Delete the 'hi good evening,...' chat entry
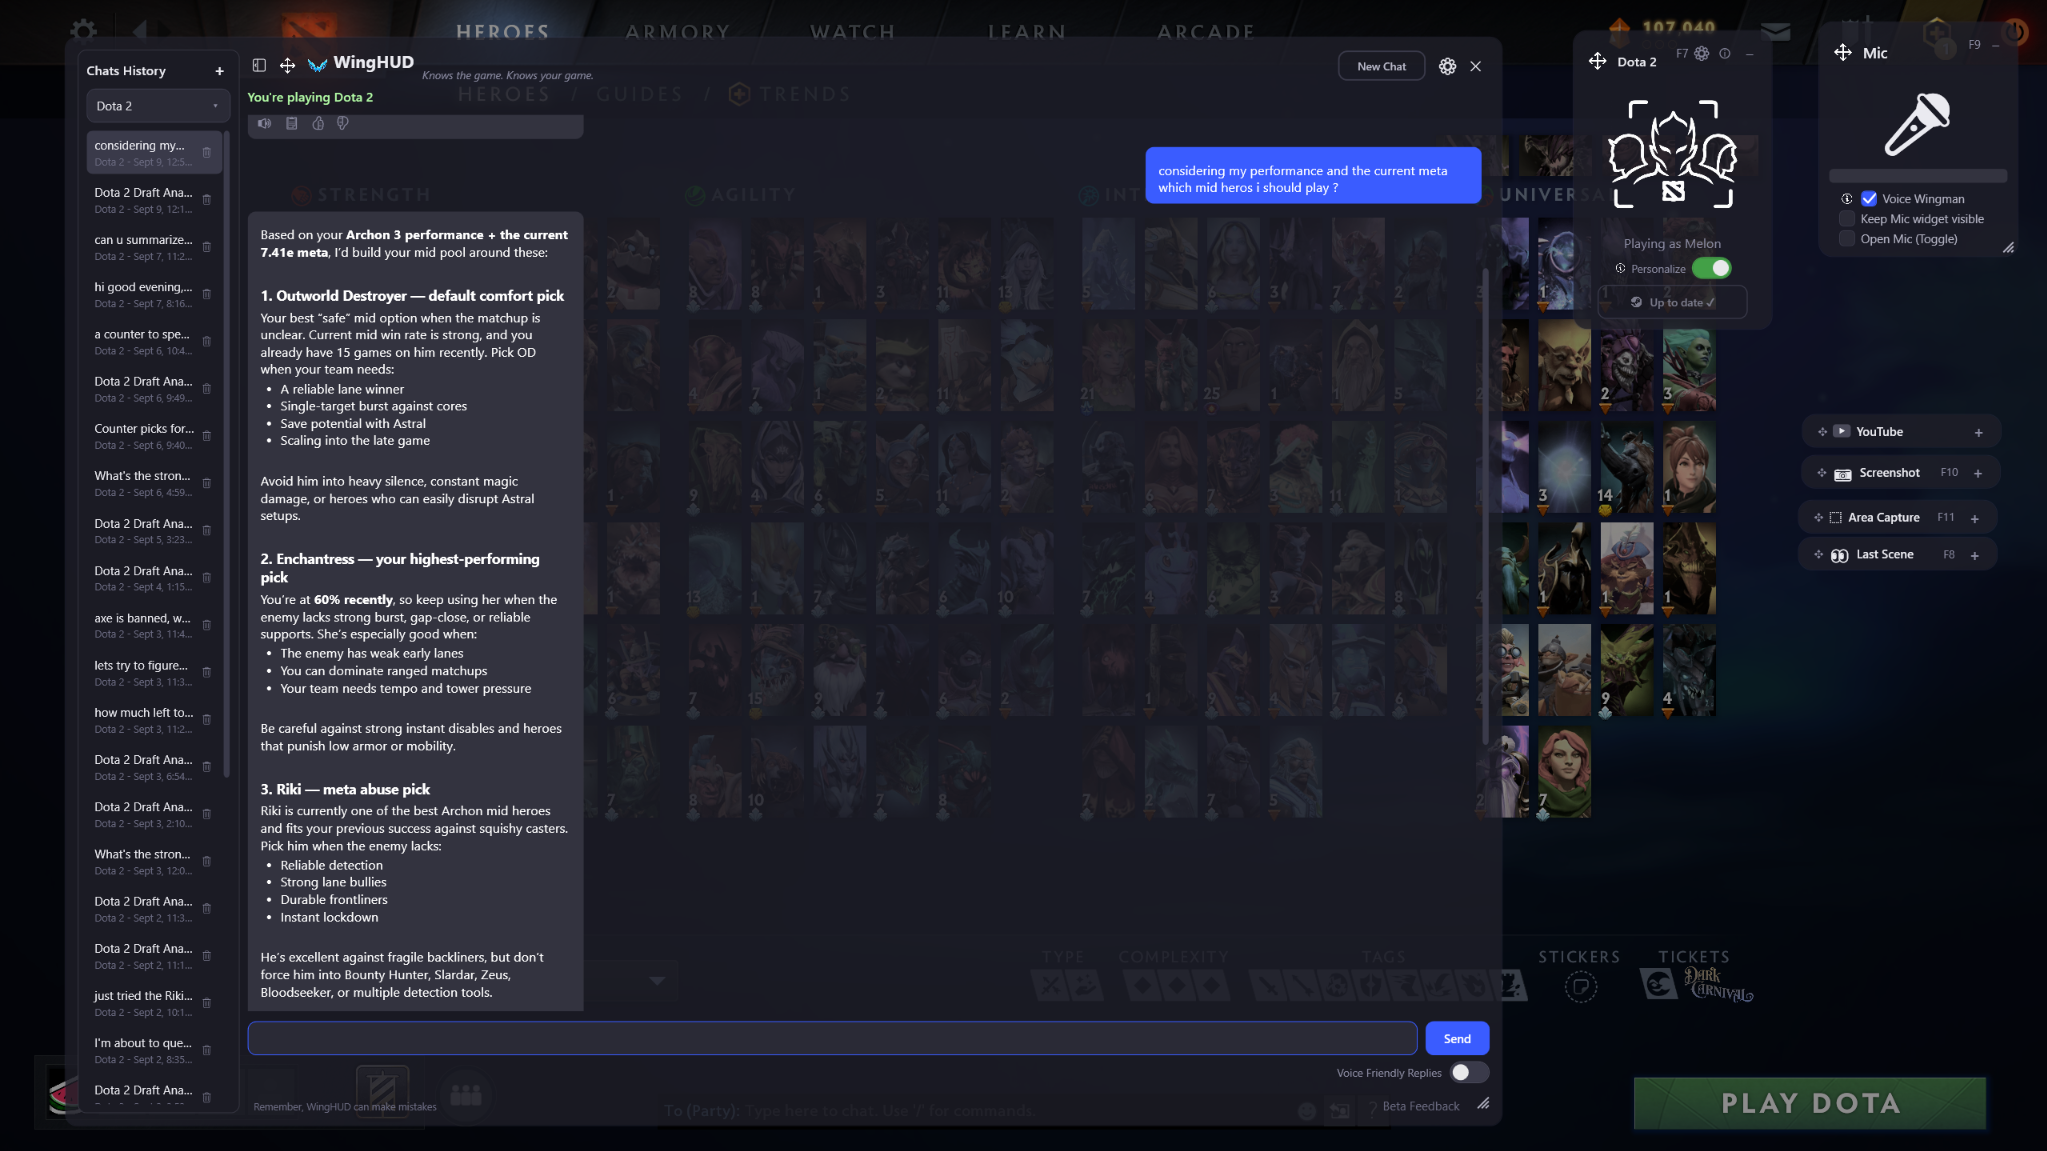This screenshot has height=1151, width=2047. (x=207, y=294)
